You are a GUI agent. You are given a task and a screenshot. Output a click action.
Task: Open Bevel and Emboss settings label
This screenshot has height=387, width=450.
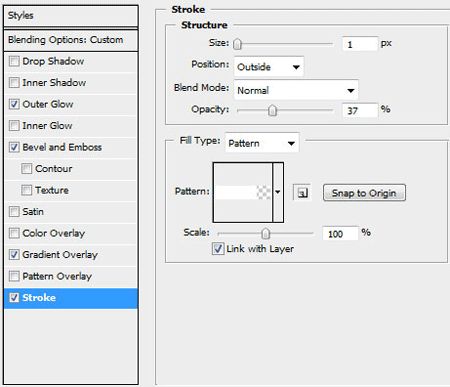pos(62,147)
